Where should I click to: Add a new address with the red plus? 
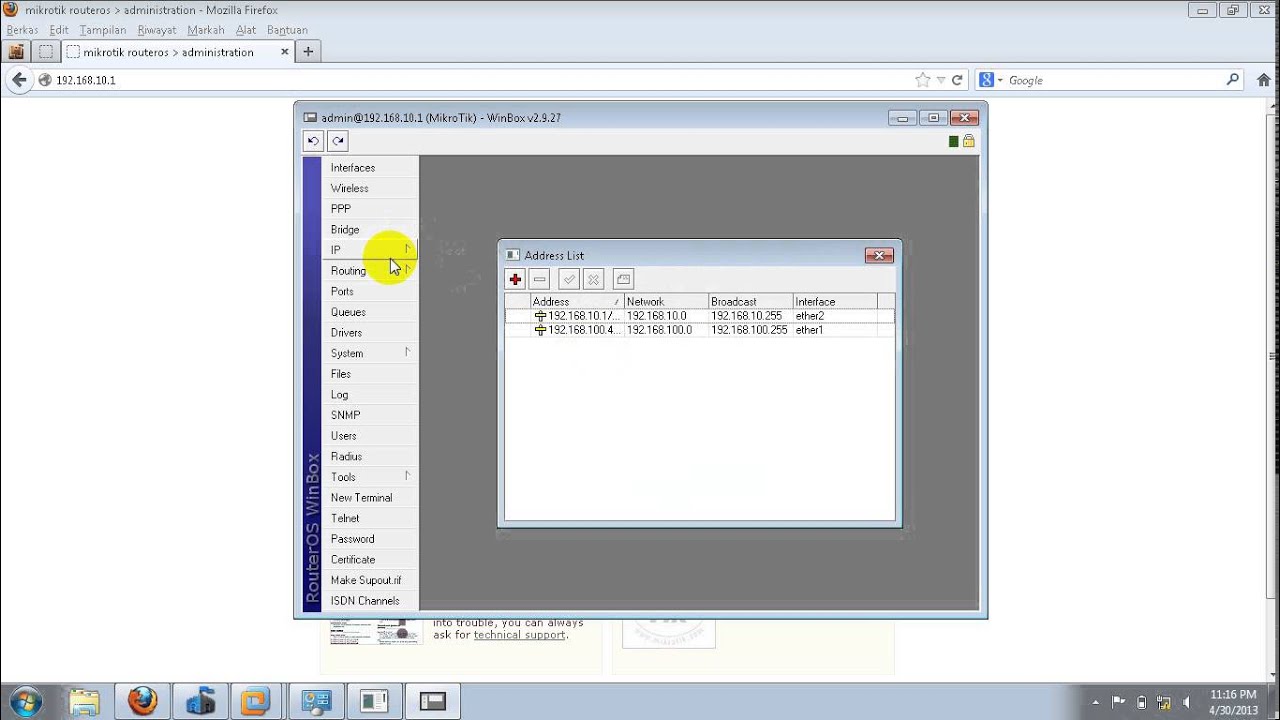(x=515, y=280)
